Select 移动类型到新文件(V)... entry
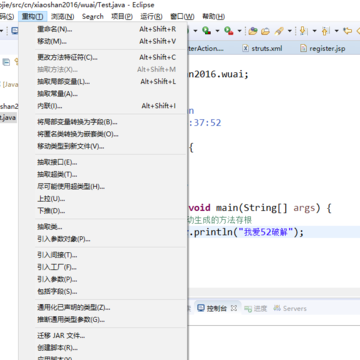This screenshot has width=360, height=360. [x=103, y=146]
